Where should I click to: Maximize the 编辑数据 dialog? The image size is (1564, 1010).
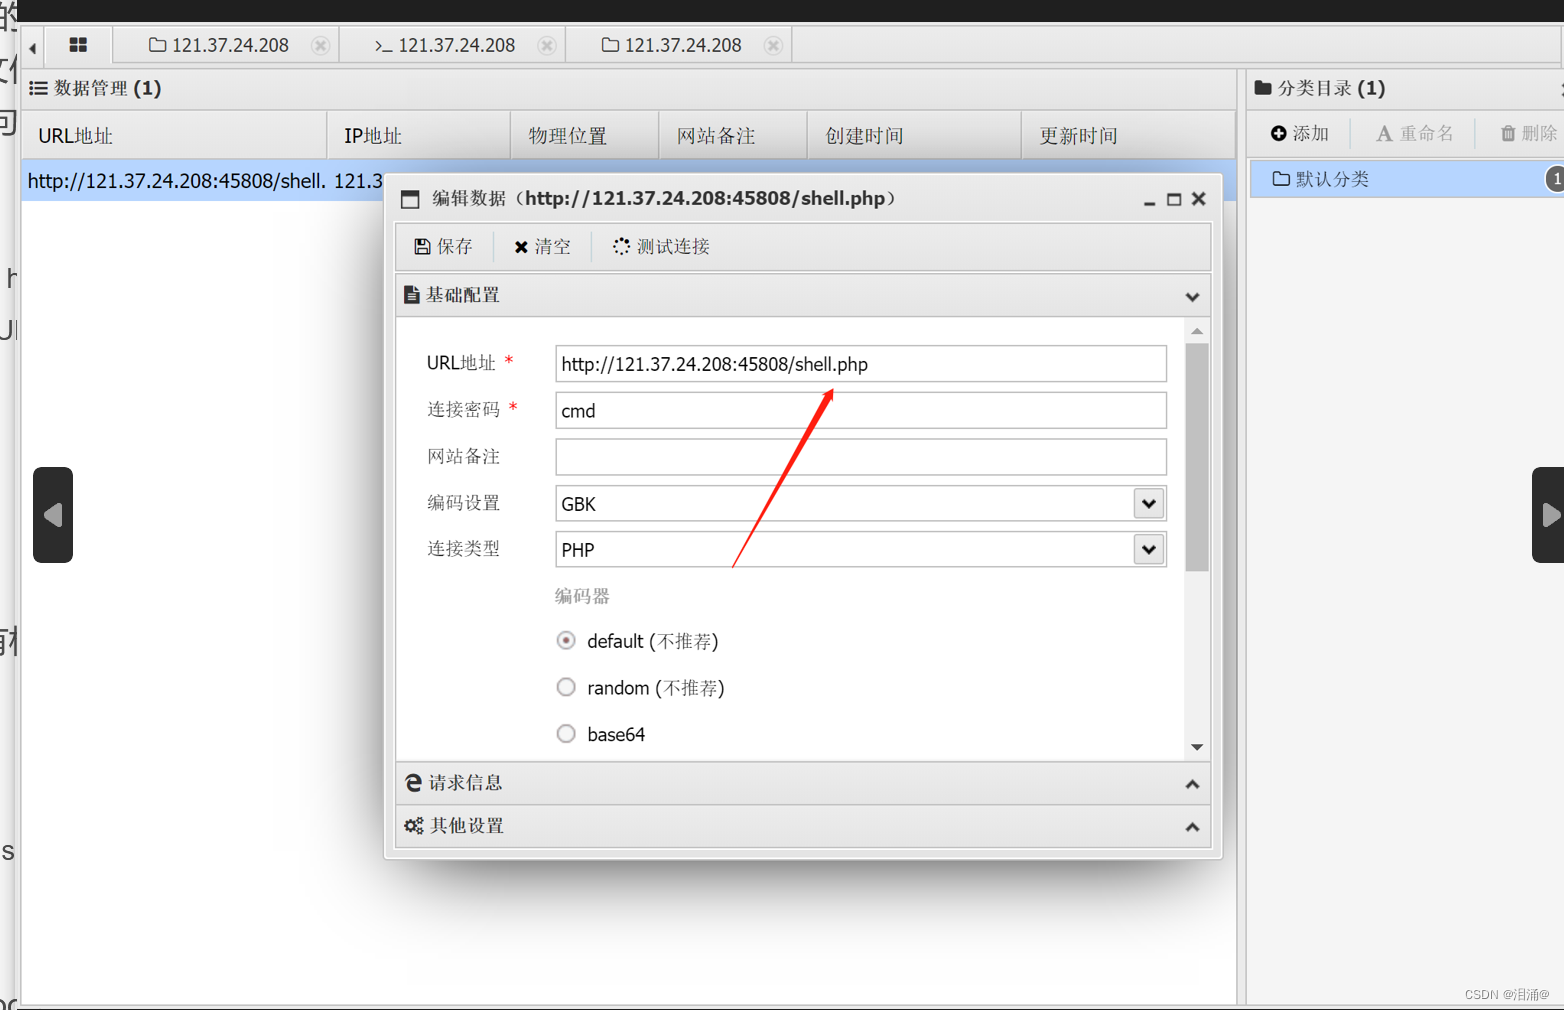pos(1174,200)
